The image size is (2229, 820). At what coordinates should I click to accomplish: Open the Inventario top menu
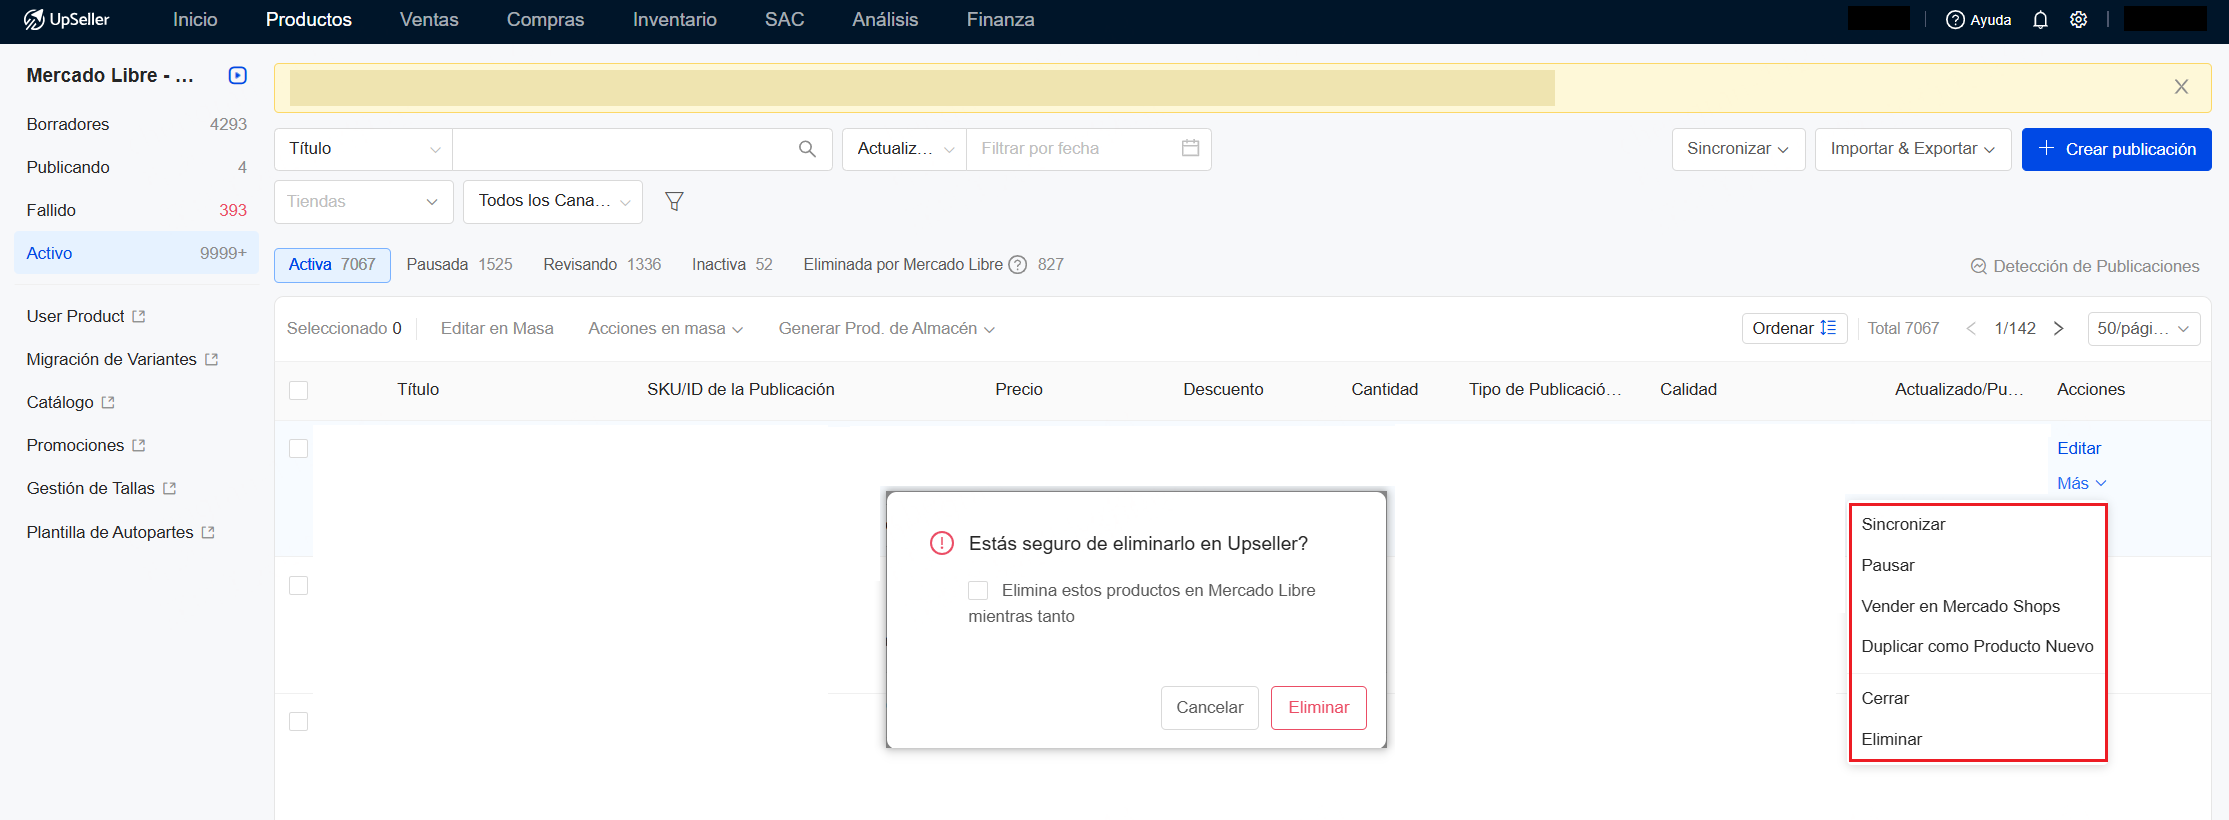coord(675,20)
